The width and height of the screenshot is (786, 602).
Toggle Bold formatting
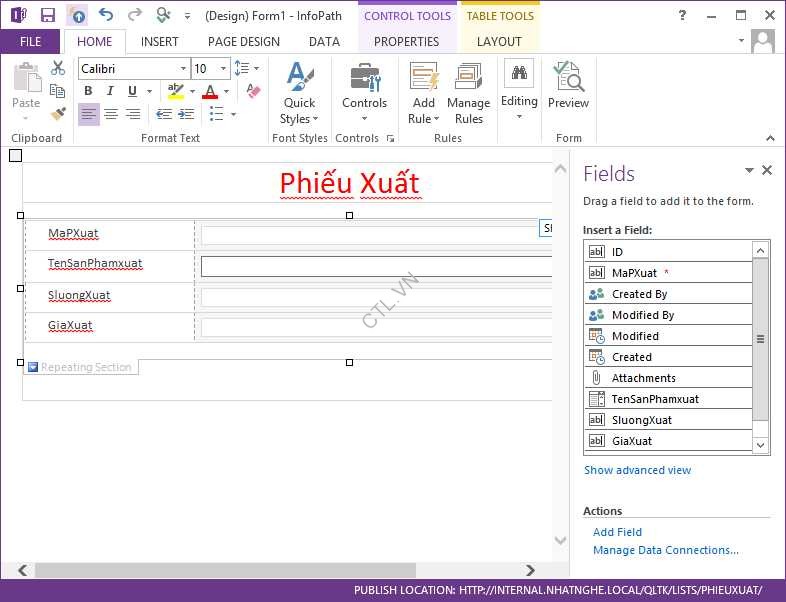pyautogui.click(x=88, y=91)
